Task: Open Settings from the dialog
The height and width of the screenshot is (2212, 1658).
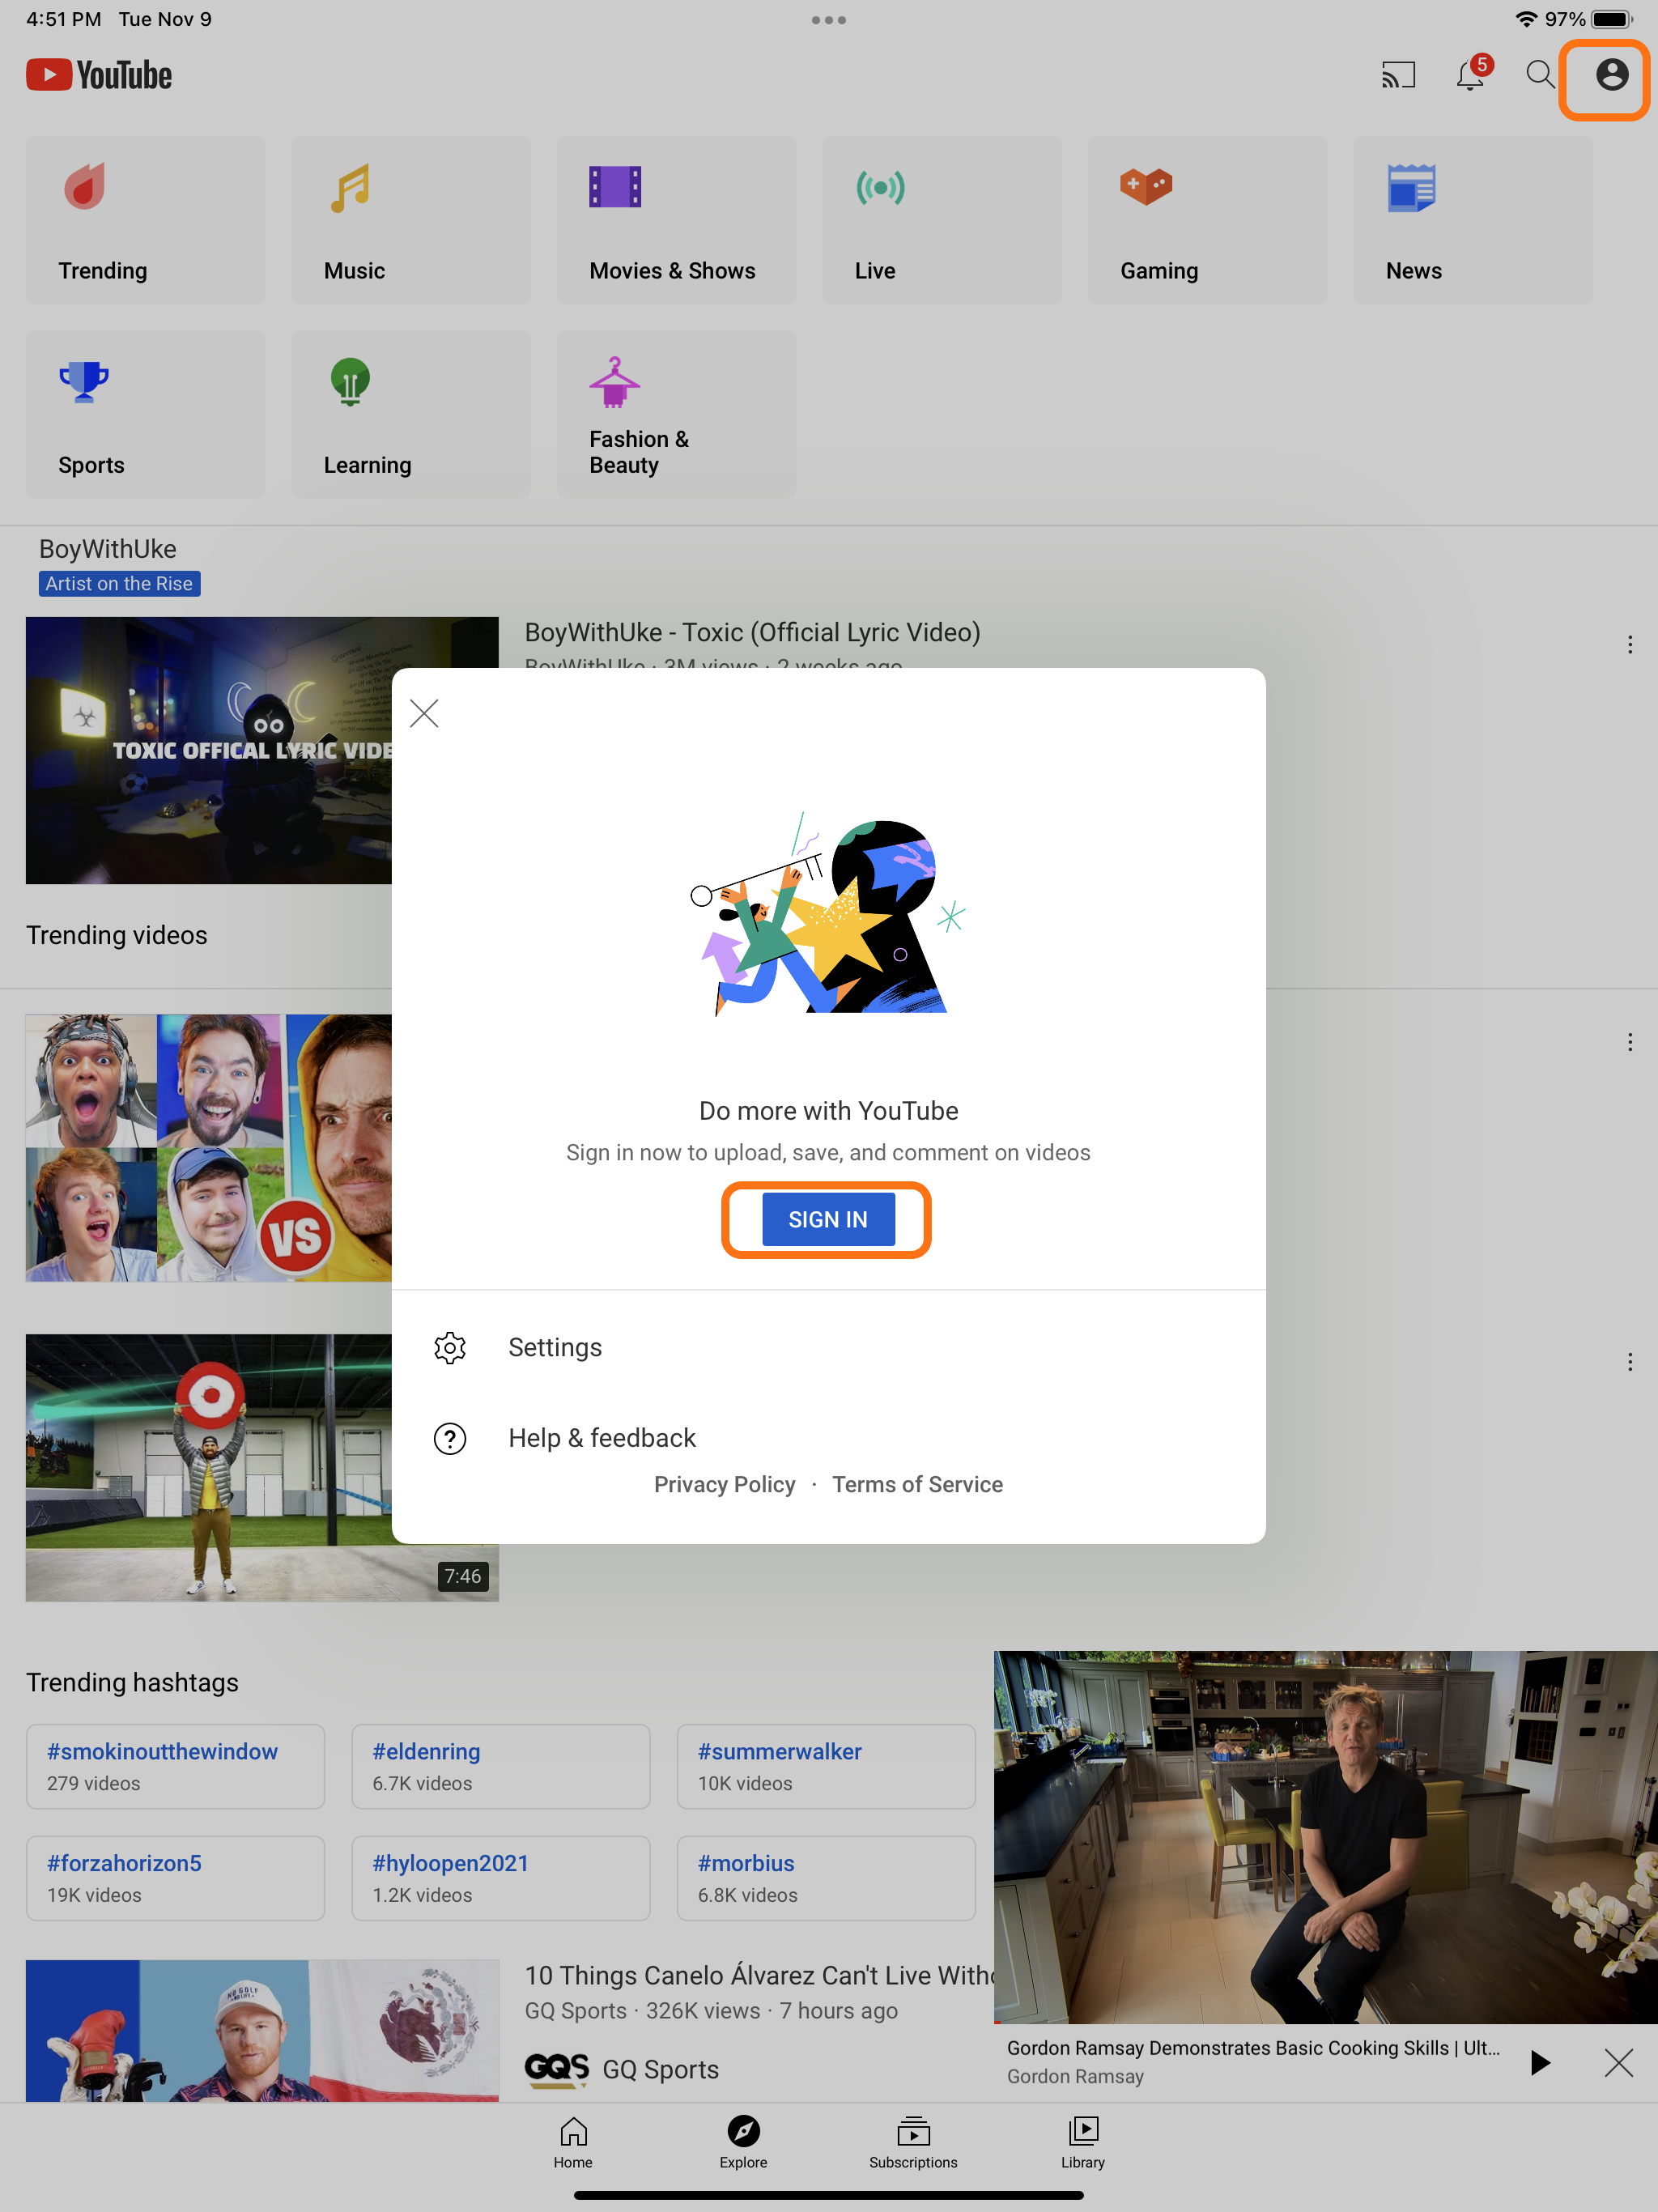Action: (828, 1347)
